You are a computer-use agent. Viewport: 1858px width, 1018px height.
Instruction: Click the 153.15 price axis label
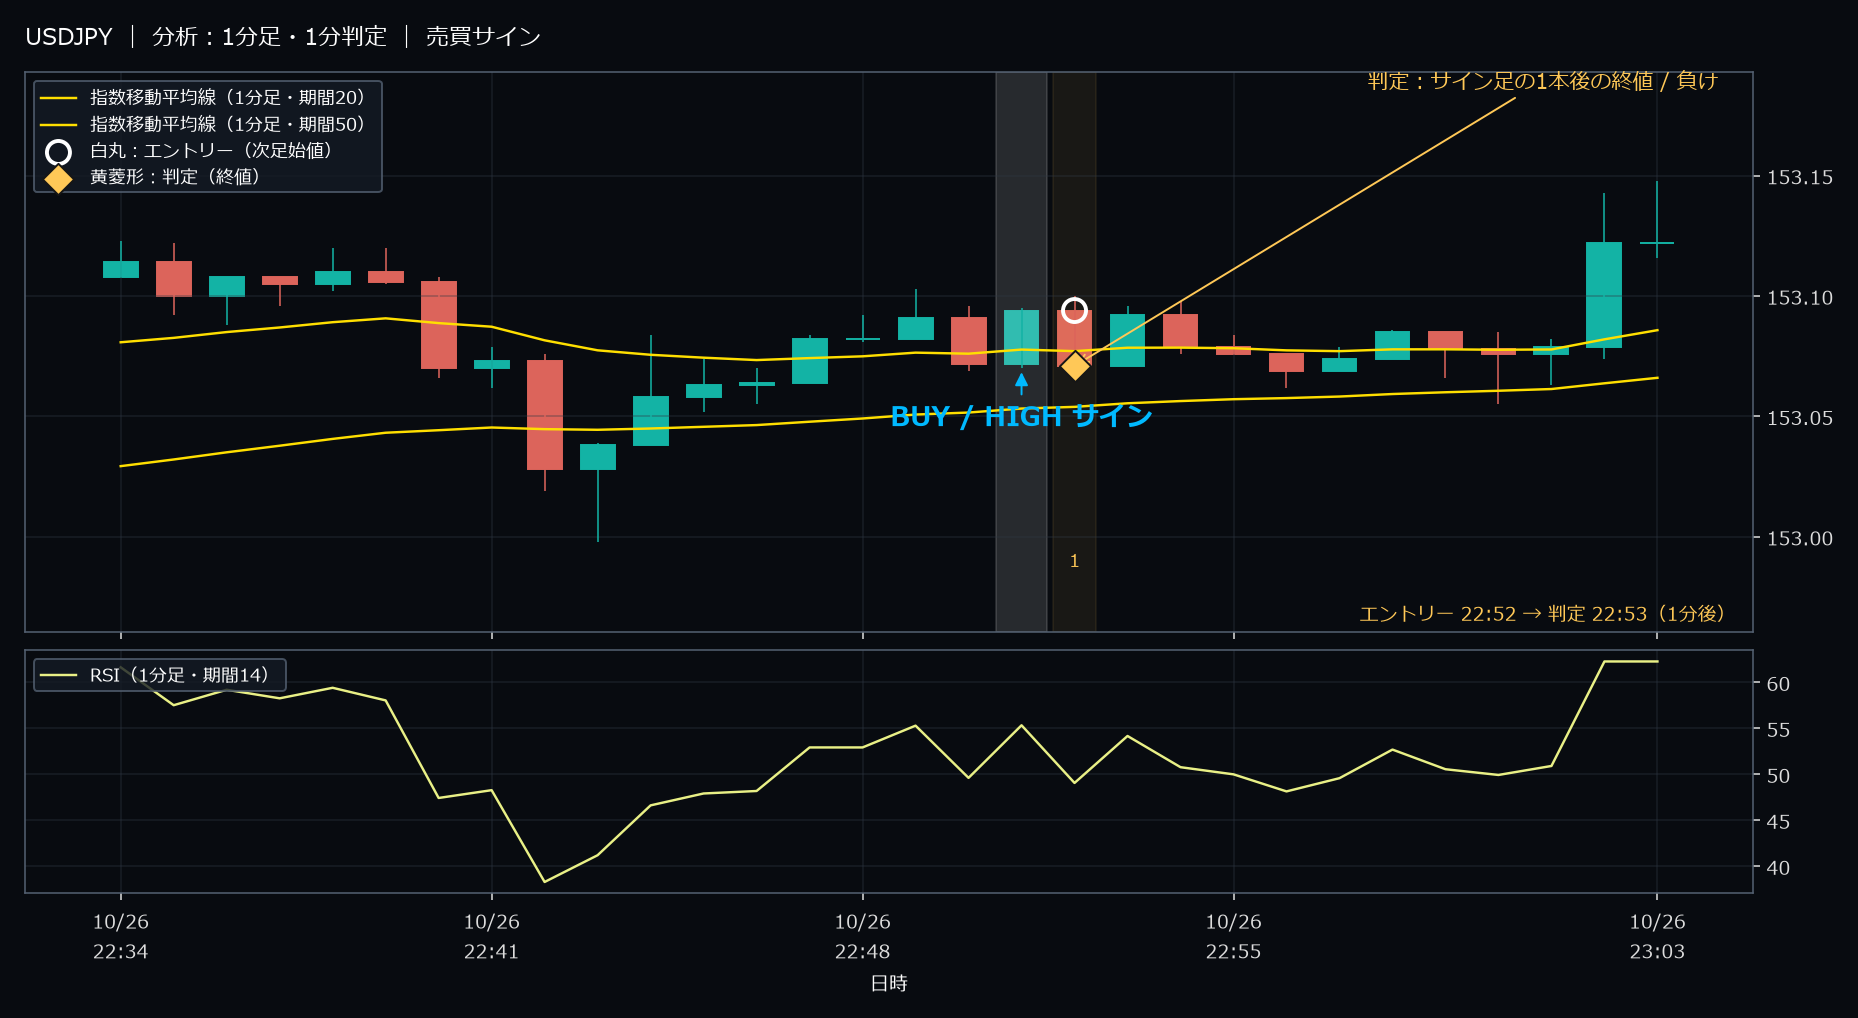pos(1800,177)
